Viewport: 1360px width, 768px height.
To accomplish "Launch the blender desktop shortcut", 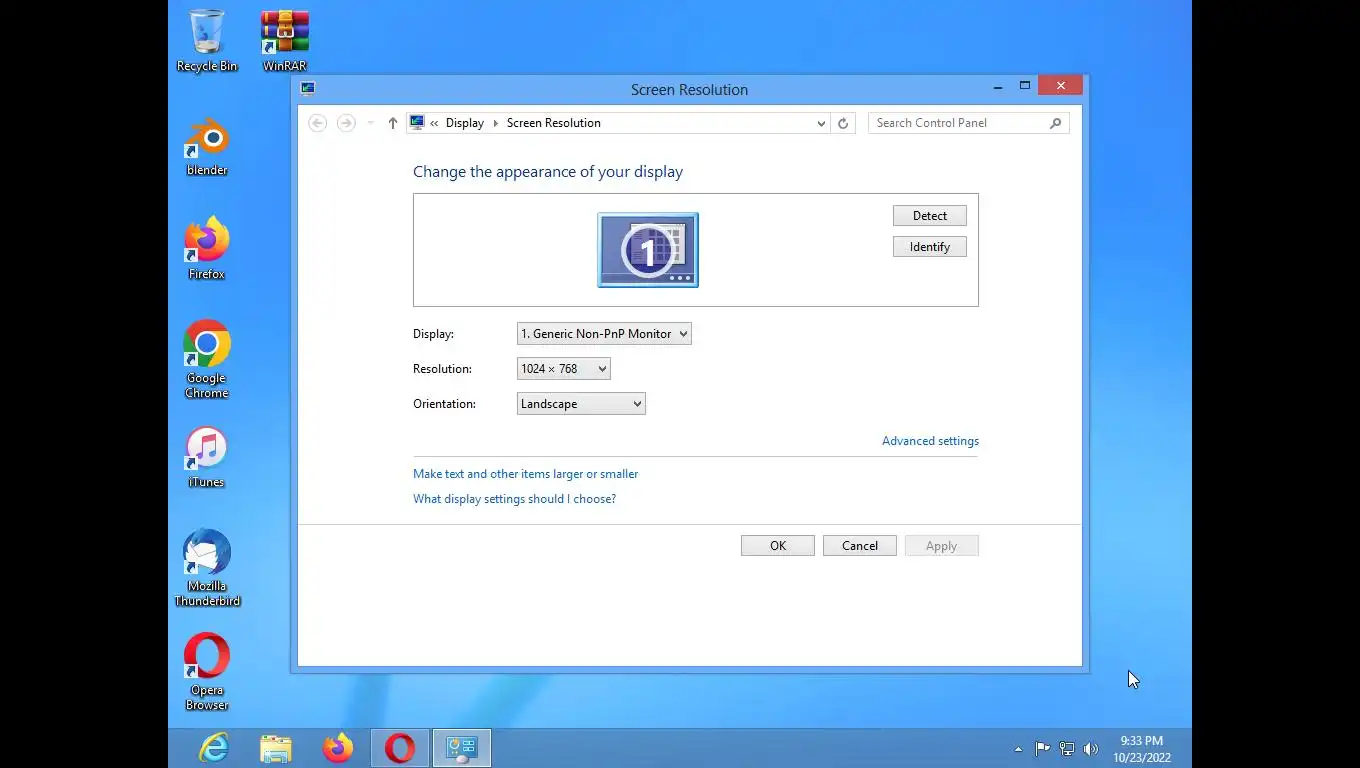I will (207, 145).
